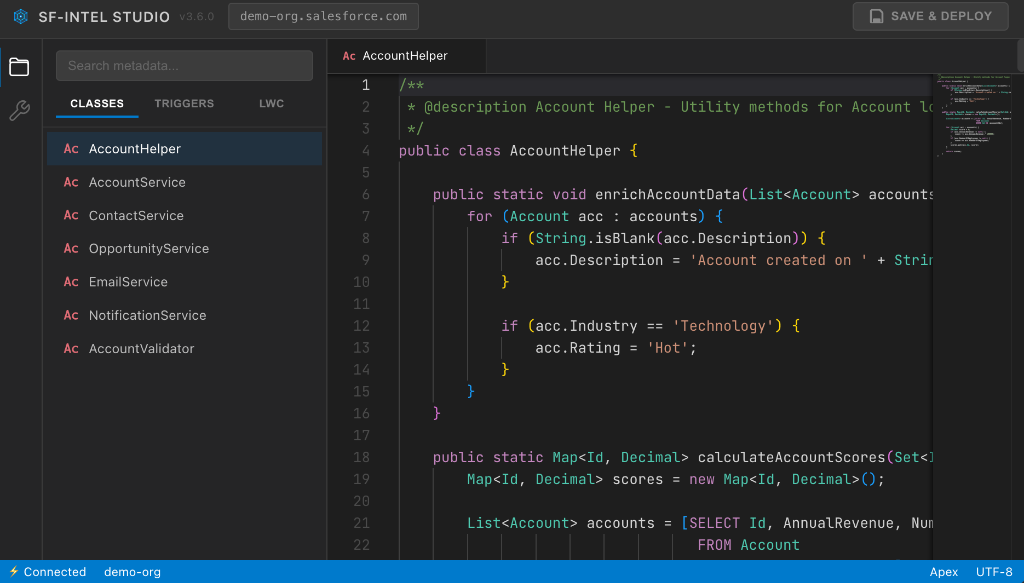This screenshot has height=583, width=1024.
Task: Open the files panel in the left rail
Action: [19, 66]
